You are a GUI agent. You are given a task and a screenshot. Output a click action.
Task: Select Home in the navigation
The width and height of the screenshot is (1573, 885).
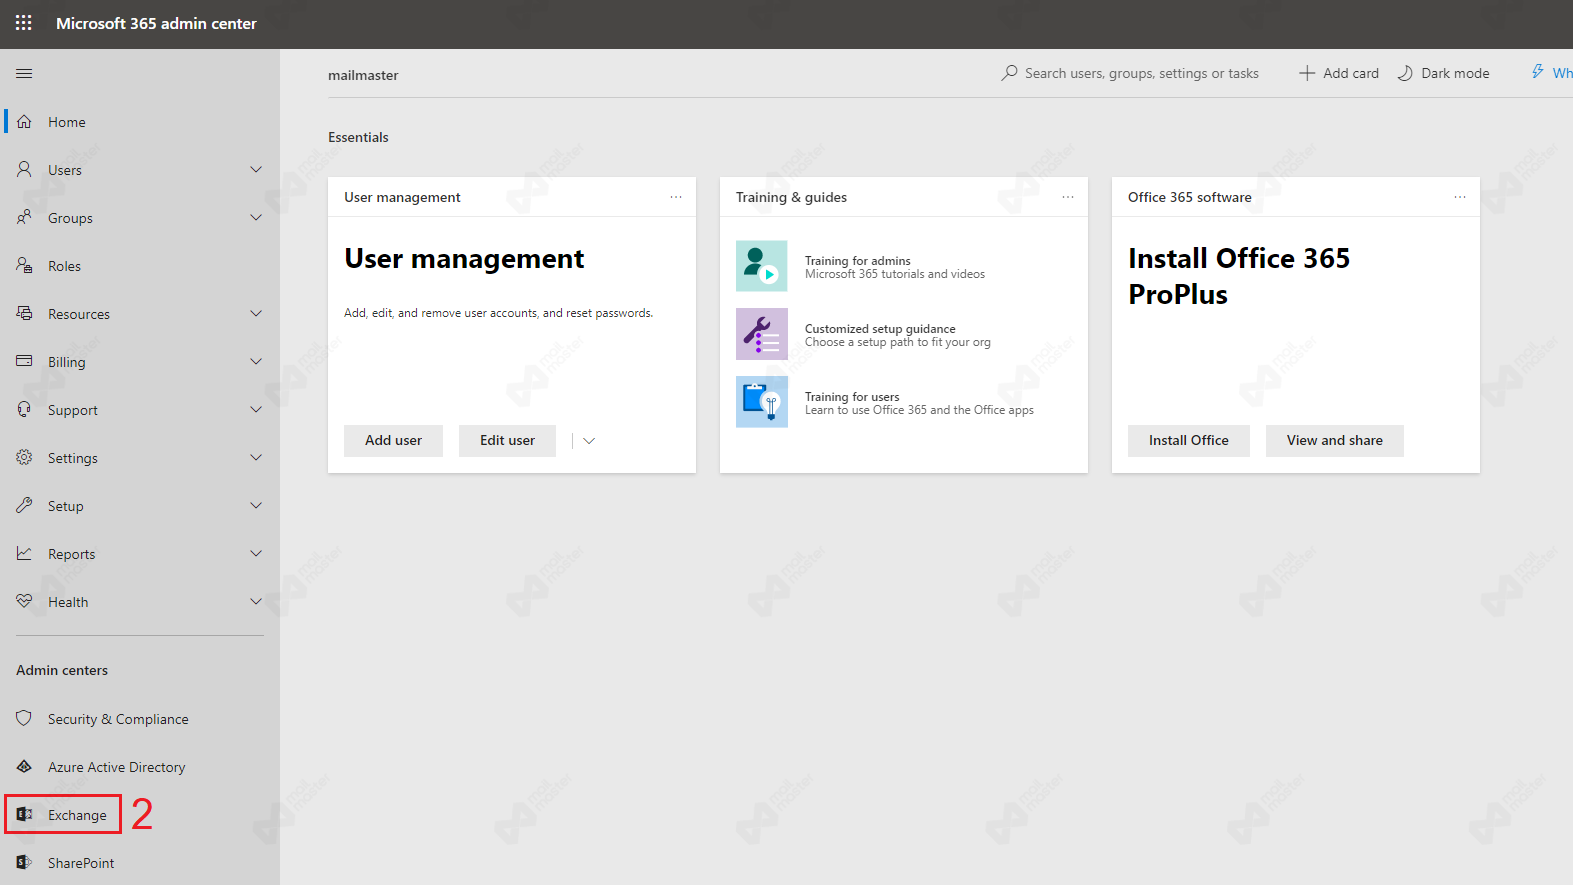tap(140, 122)
